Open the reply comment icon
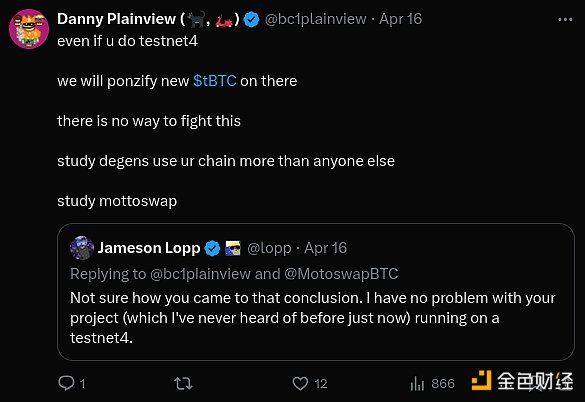This screenshot has width=585, height=402. pos(66,383)
